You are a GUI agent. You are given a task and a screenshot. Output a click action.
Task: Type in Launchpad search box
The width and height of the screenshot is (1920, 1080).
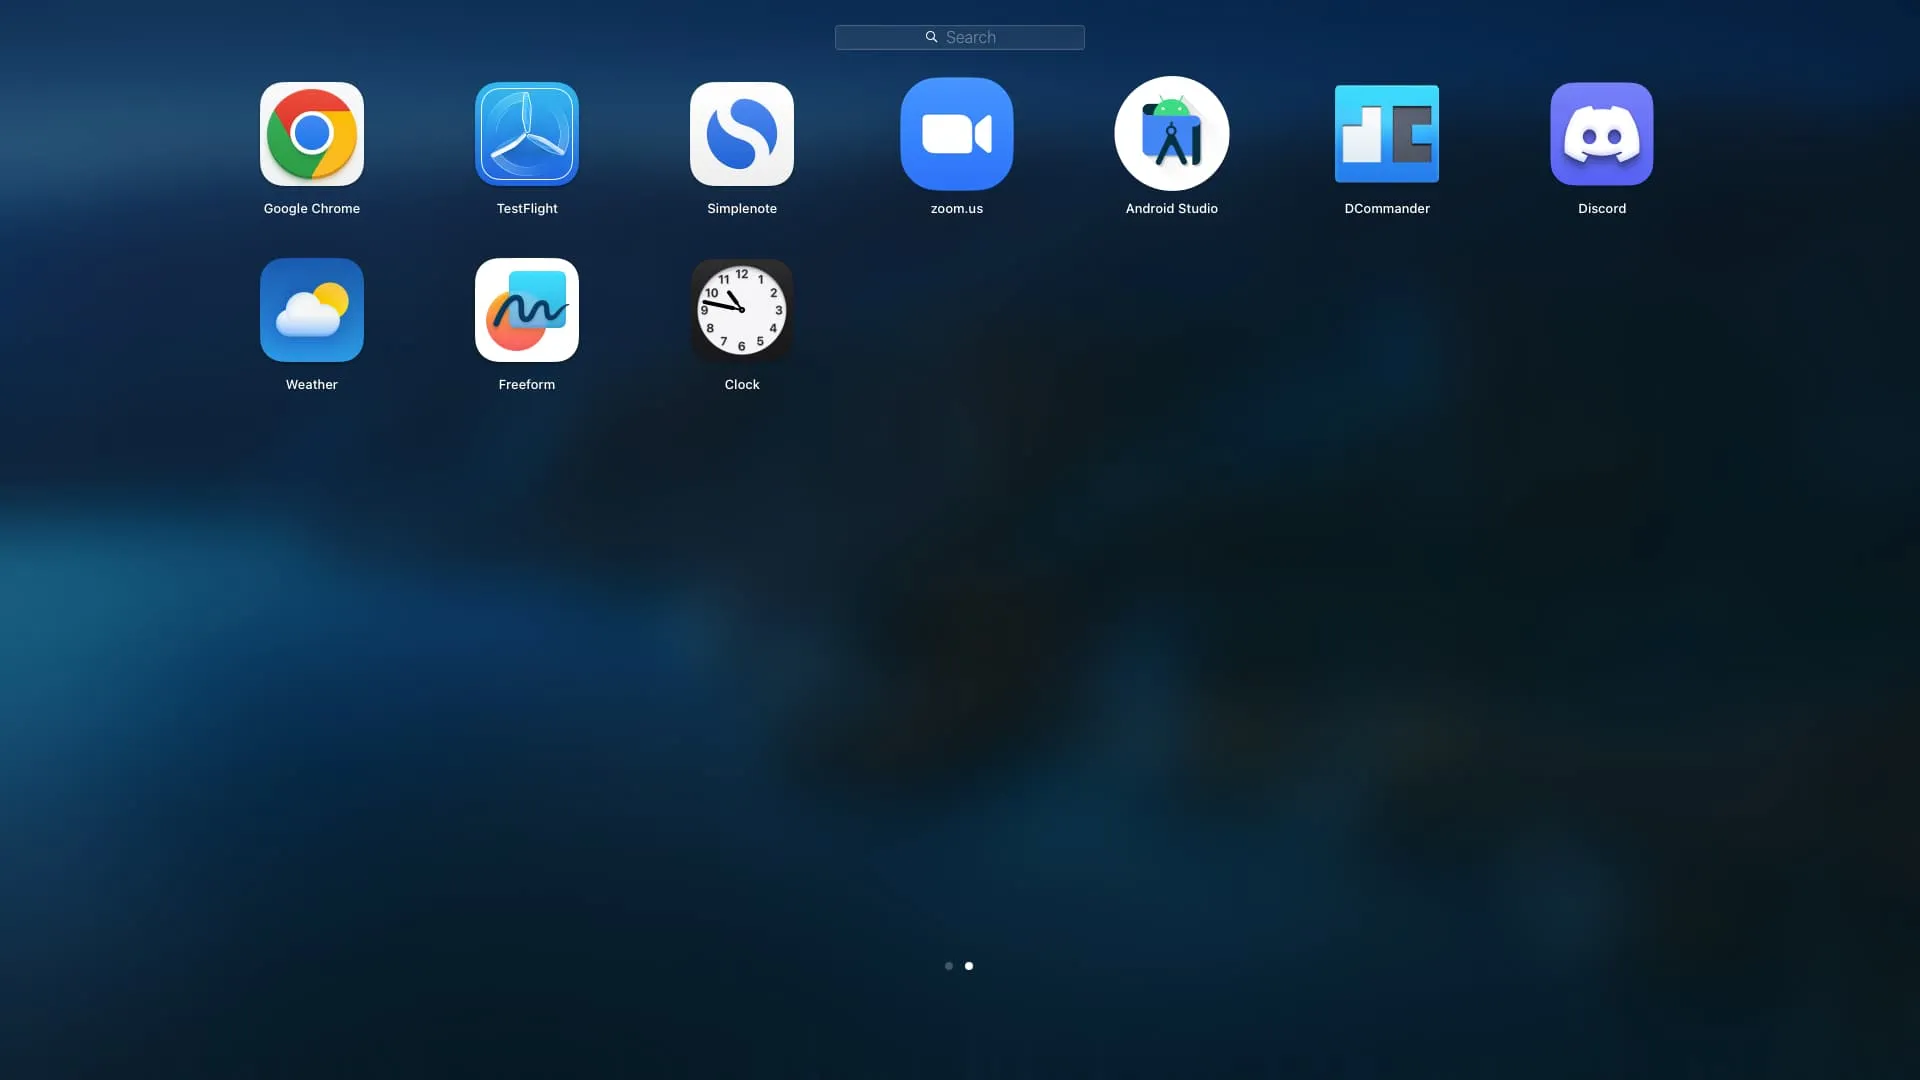[959, 37]
